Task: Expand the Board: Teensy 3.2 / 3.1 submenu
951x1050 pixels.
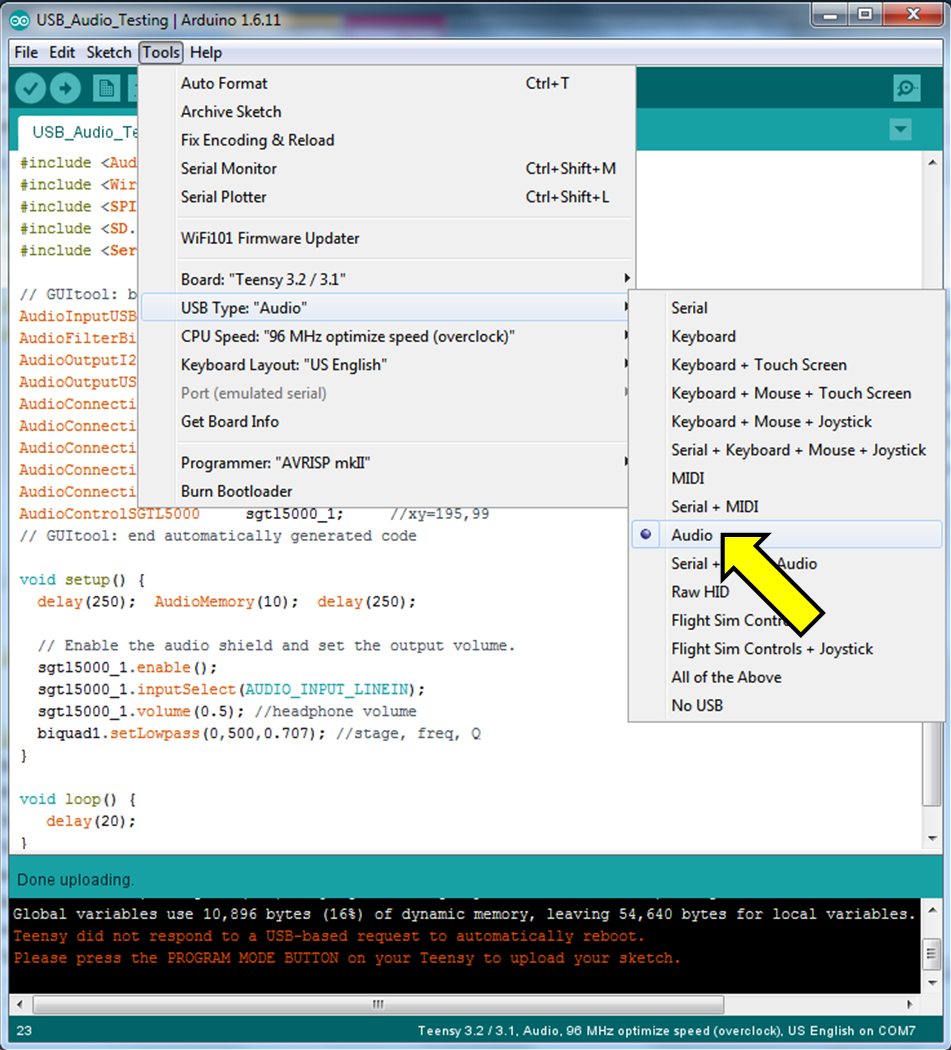Action: point(386,279)
